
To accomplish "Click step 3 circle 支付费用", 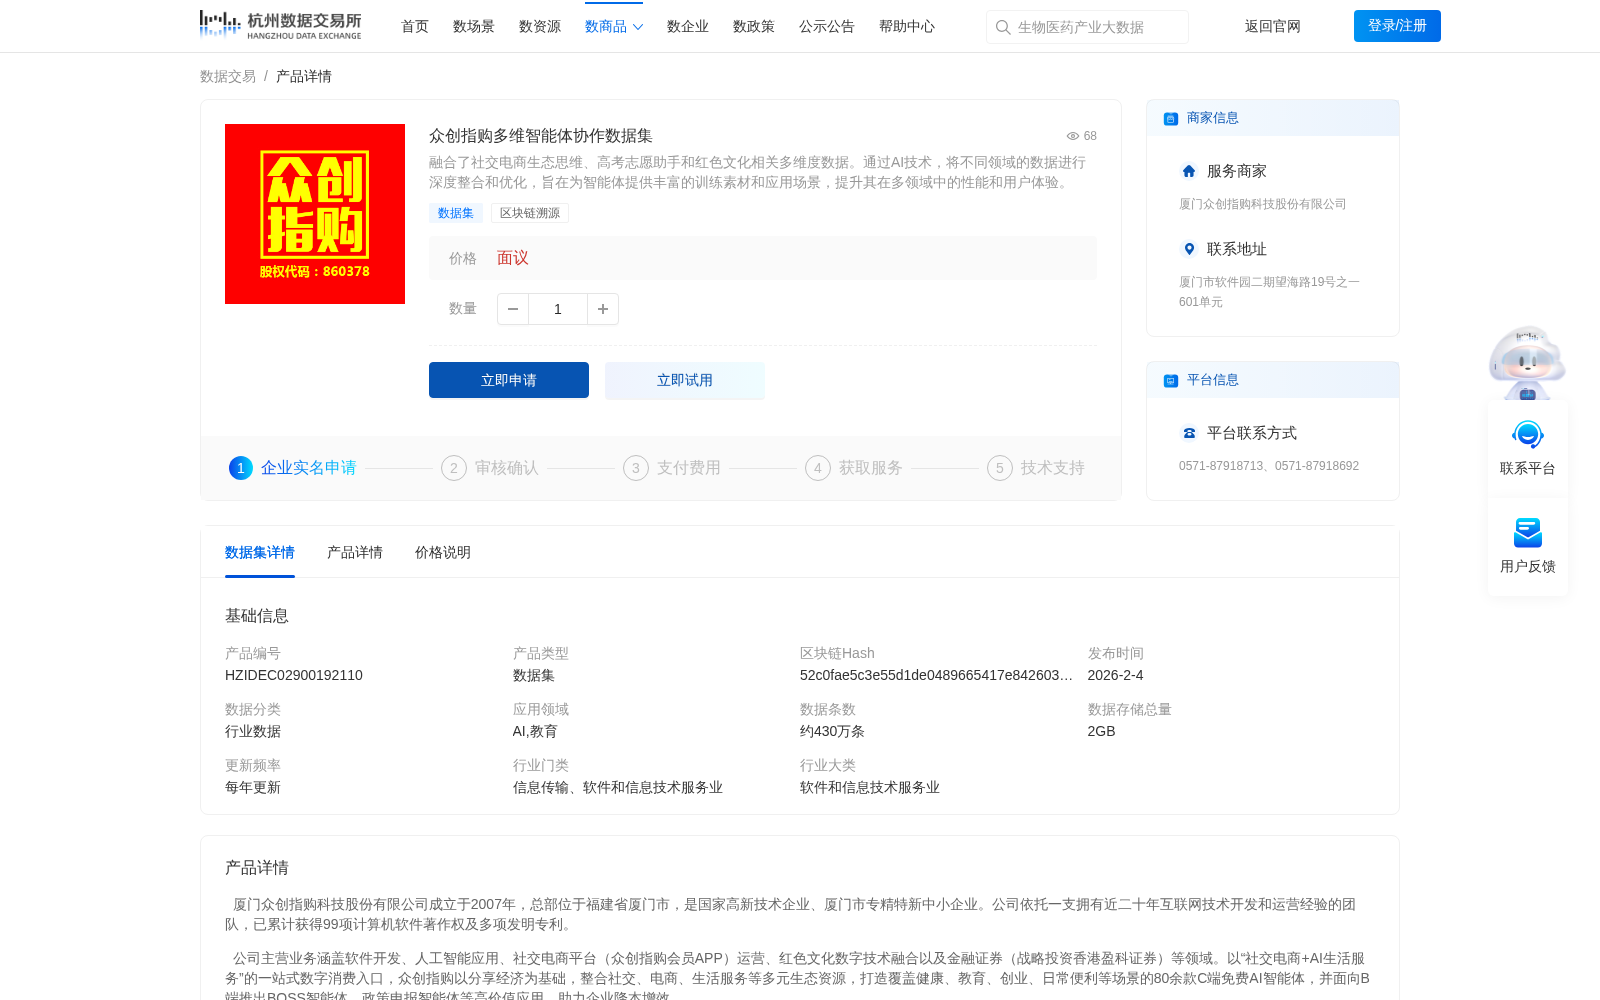I will (x=636, y=468).
